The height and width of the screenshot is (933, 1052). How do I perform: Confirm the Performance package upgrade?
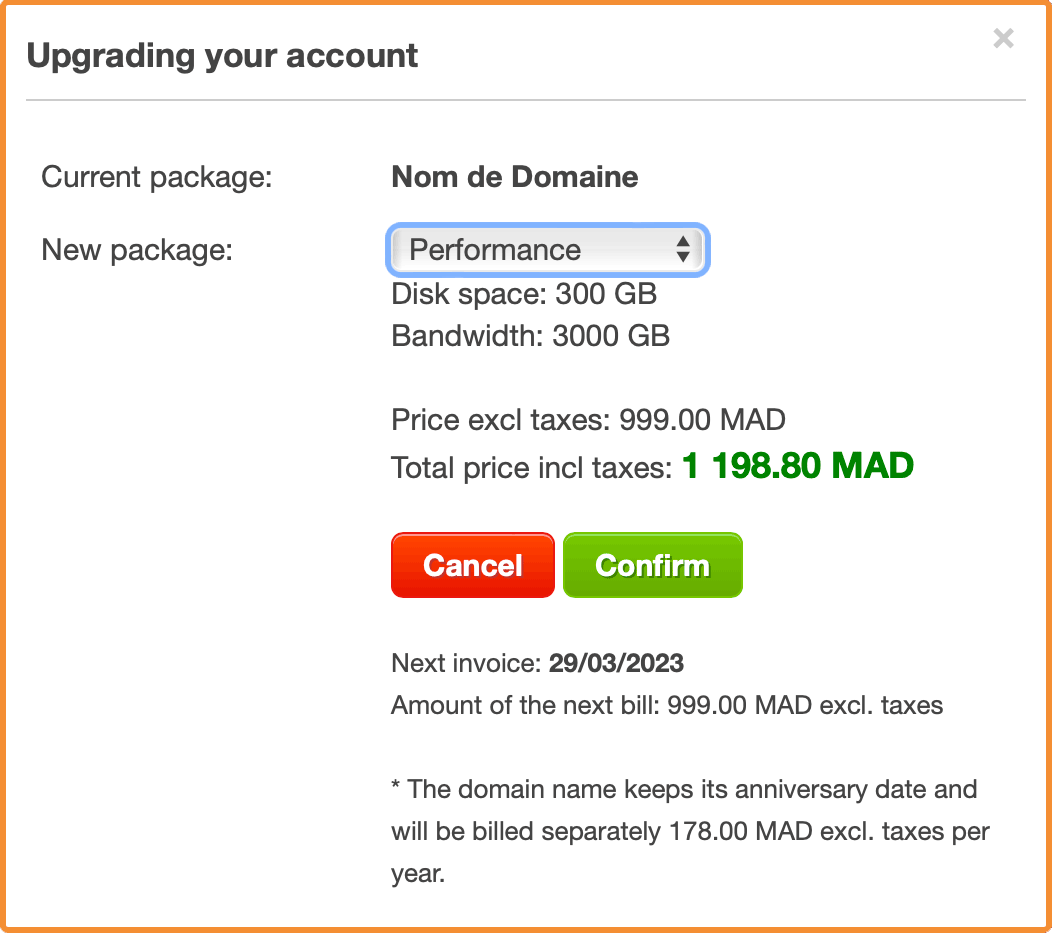point(653,565)
